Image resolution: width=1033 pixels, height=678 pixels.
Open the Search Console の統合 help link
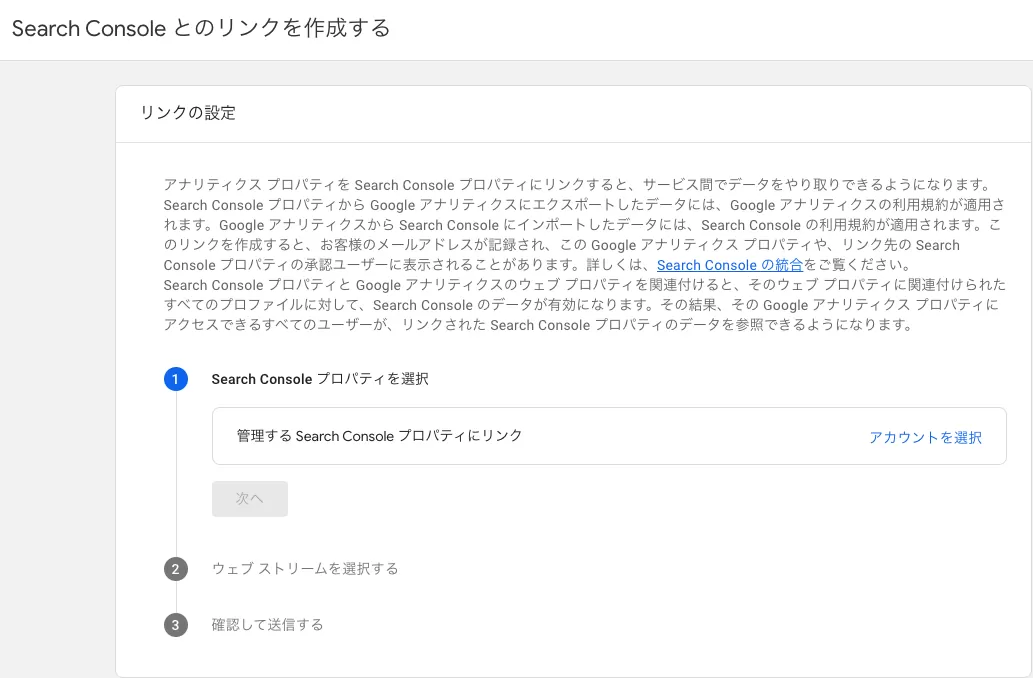(x=729, y=265)
